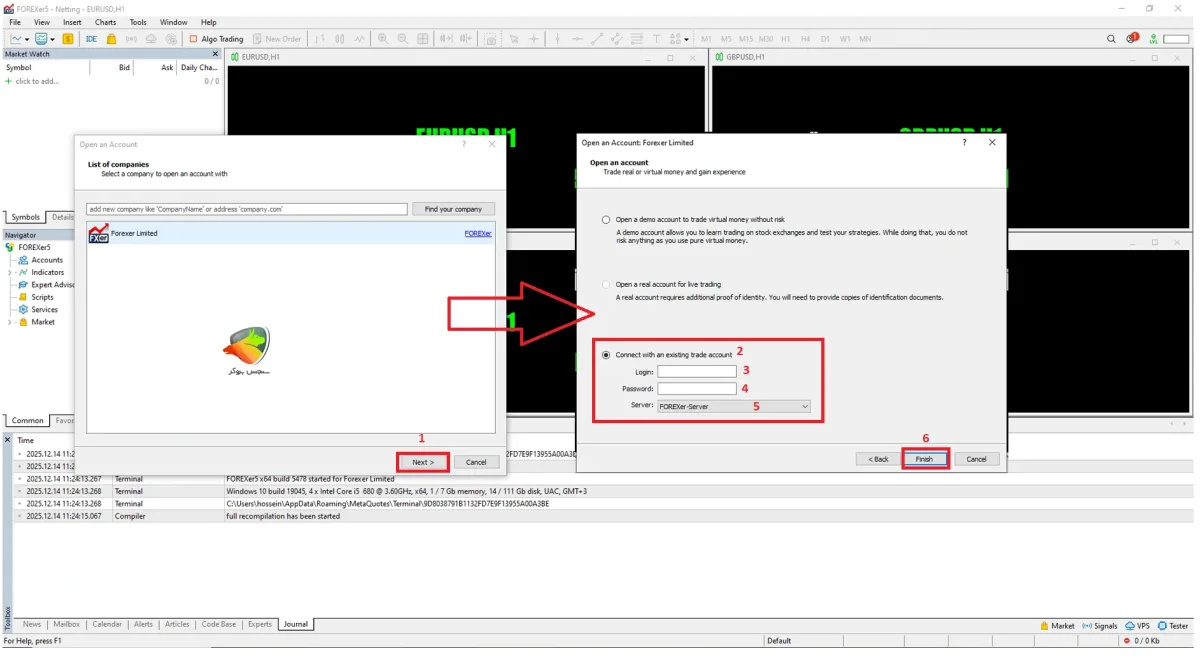The image size is (1200, 656).
Task: Select the crosshair tool in toolbar
Action: coord(534,39)
